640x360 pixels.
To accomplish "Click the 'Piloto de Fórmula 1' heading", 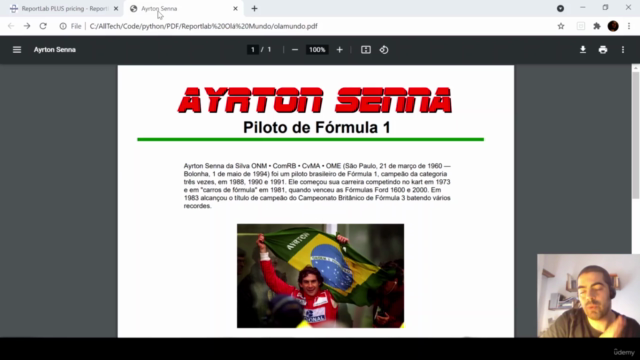I will pos(317,127).
